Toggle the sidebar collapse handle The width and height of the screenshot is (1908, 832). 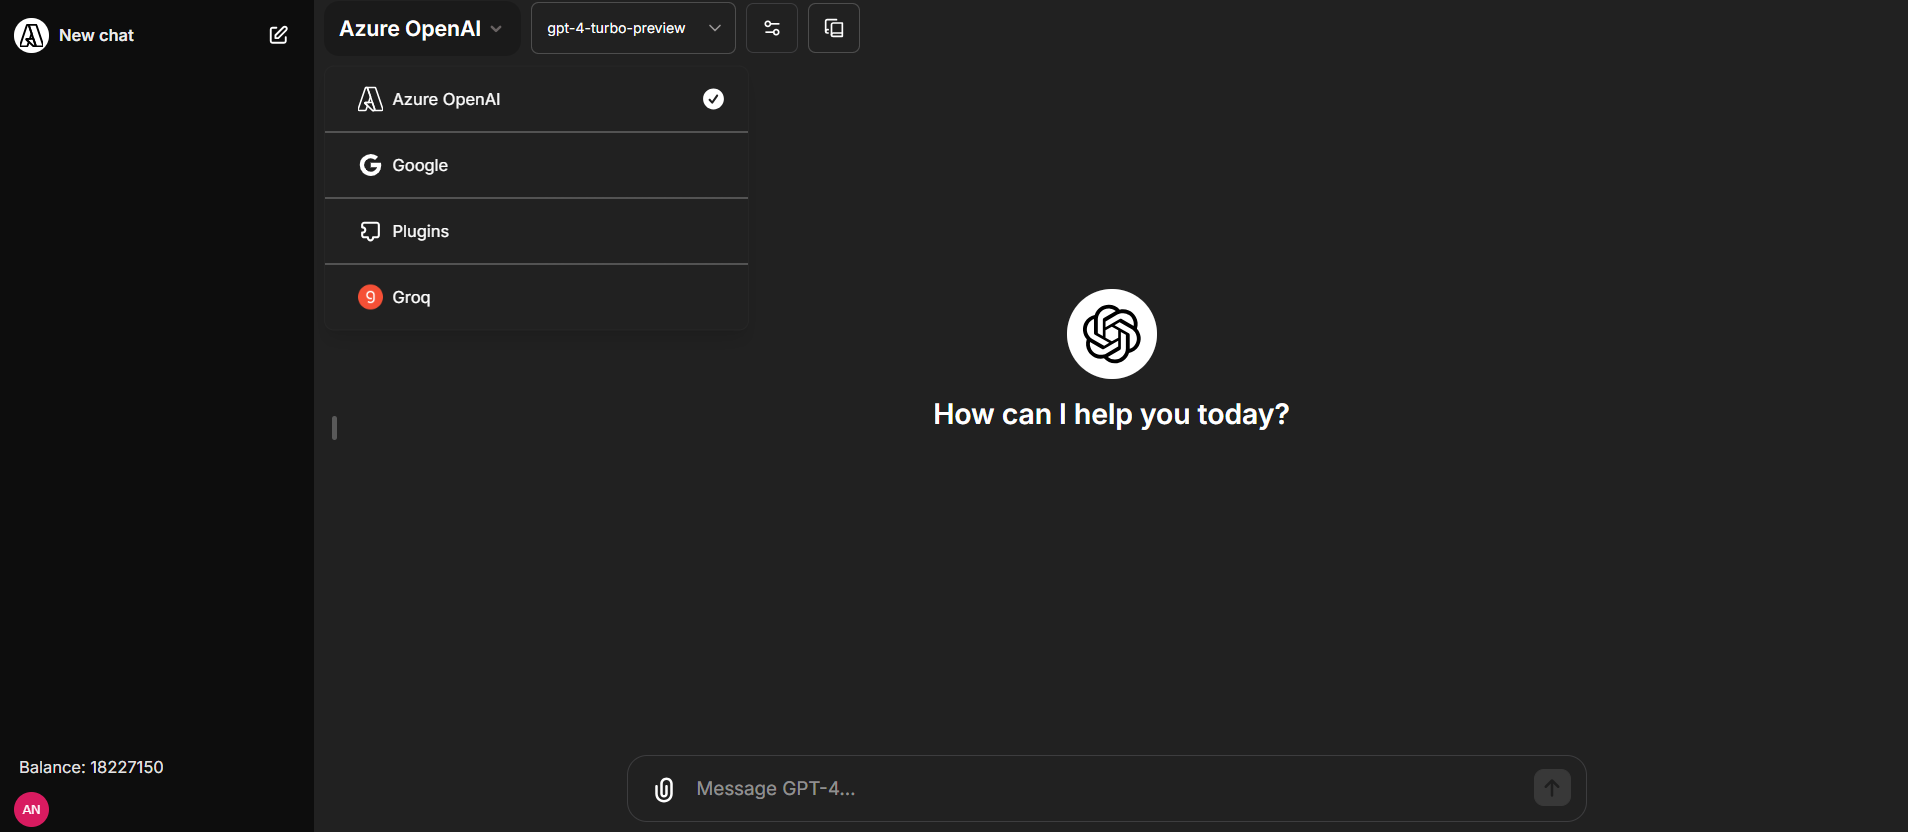click(334, 428)
